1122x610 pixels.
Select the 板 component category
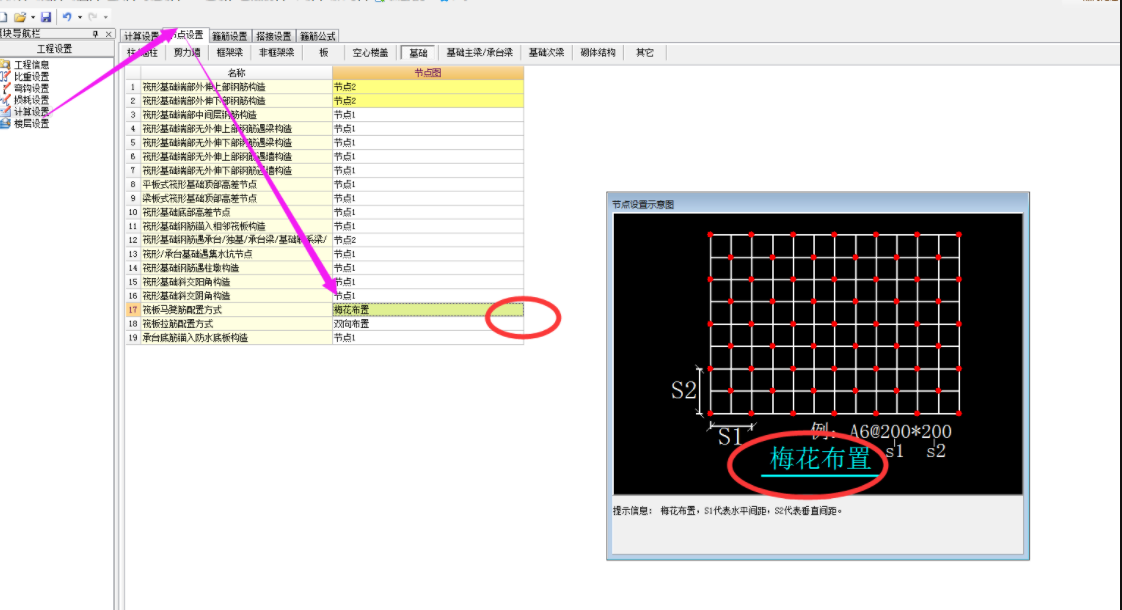tap(323, 52)
